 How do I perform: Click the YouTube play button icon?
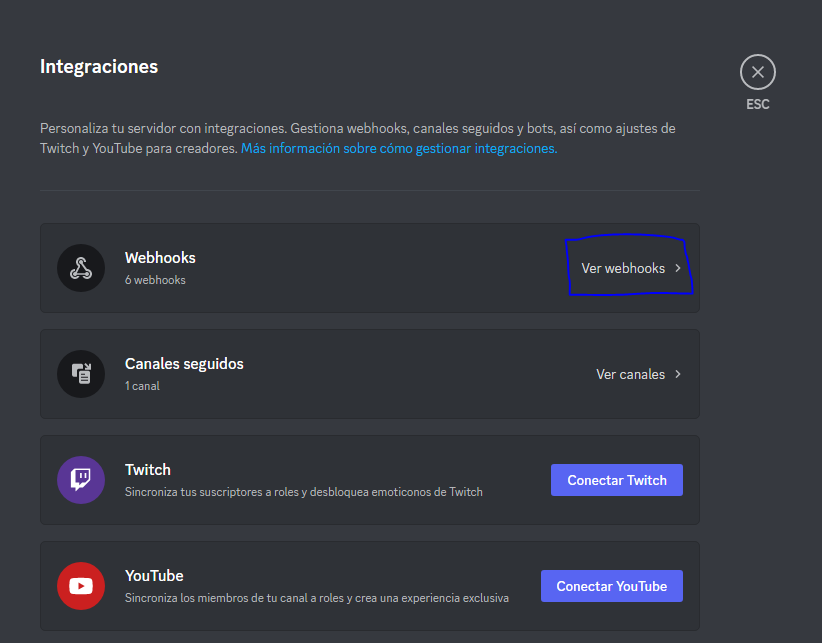pyautogui.click(x=81, y=586)
